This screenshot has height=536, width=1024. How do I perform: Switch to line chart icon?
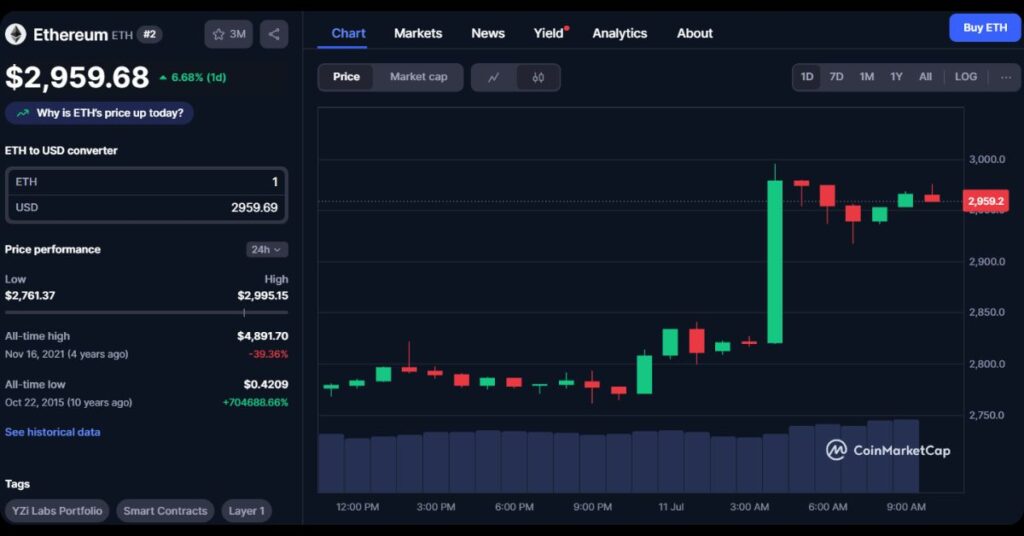tap(494, 77)
